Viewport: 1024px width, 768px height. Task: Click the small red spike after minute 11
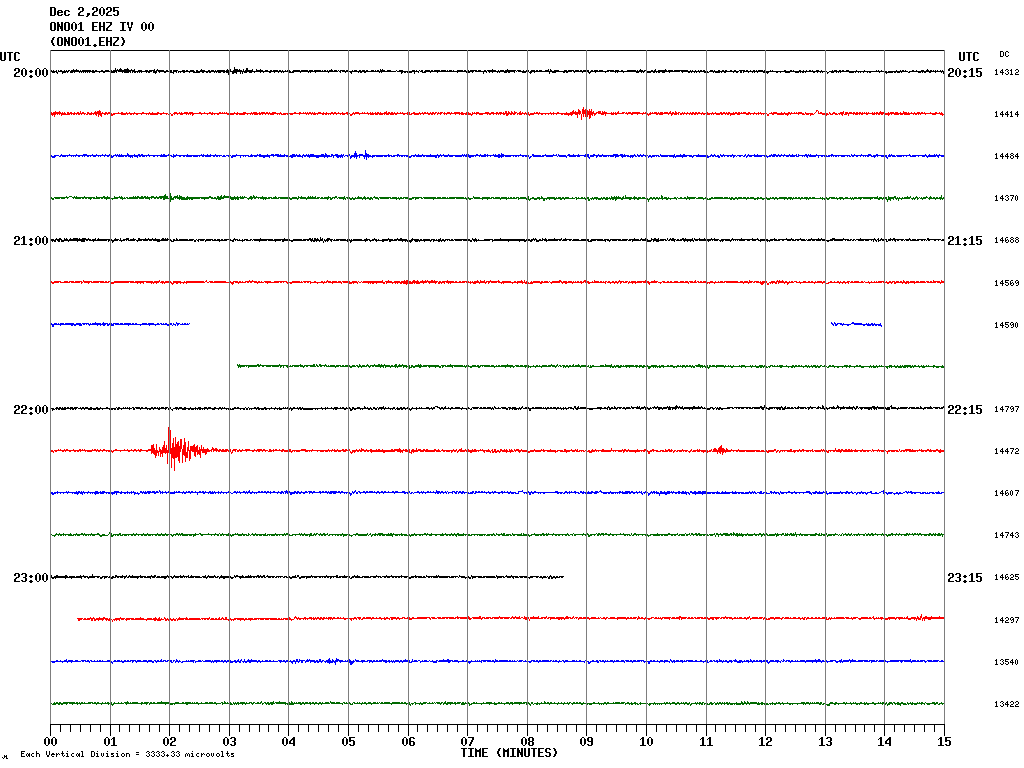[720, 450]
